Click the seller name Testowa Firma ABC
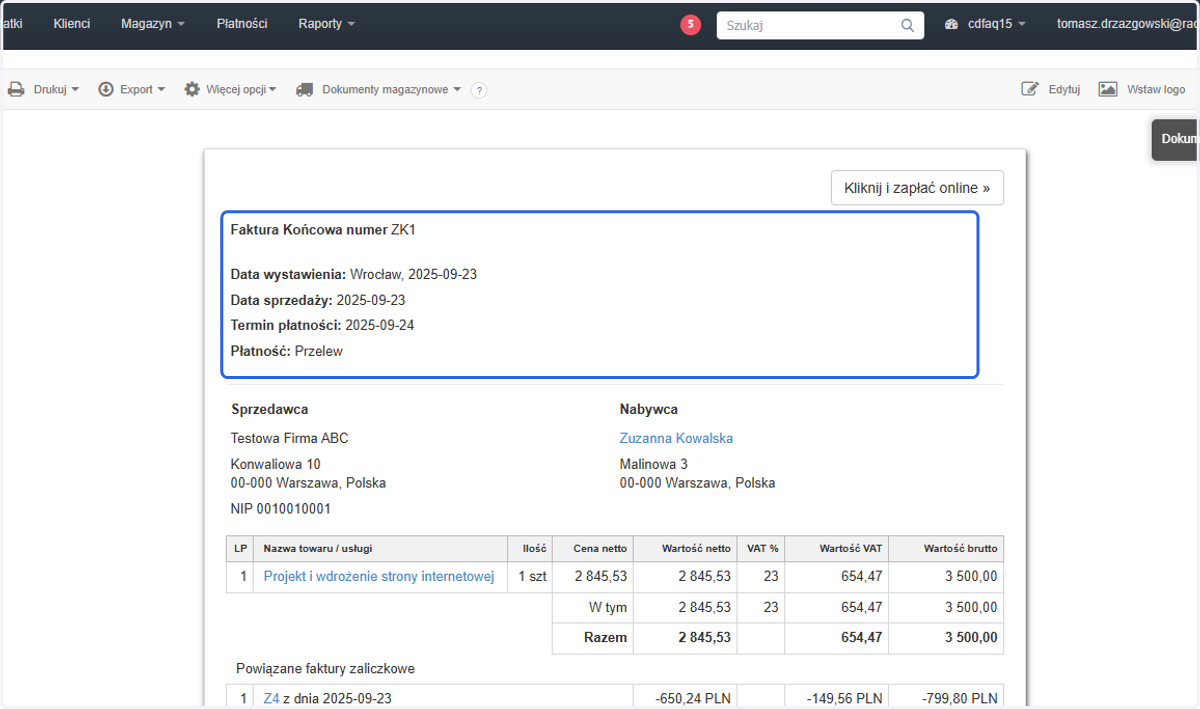 click(289, 438)
